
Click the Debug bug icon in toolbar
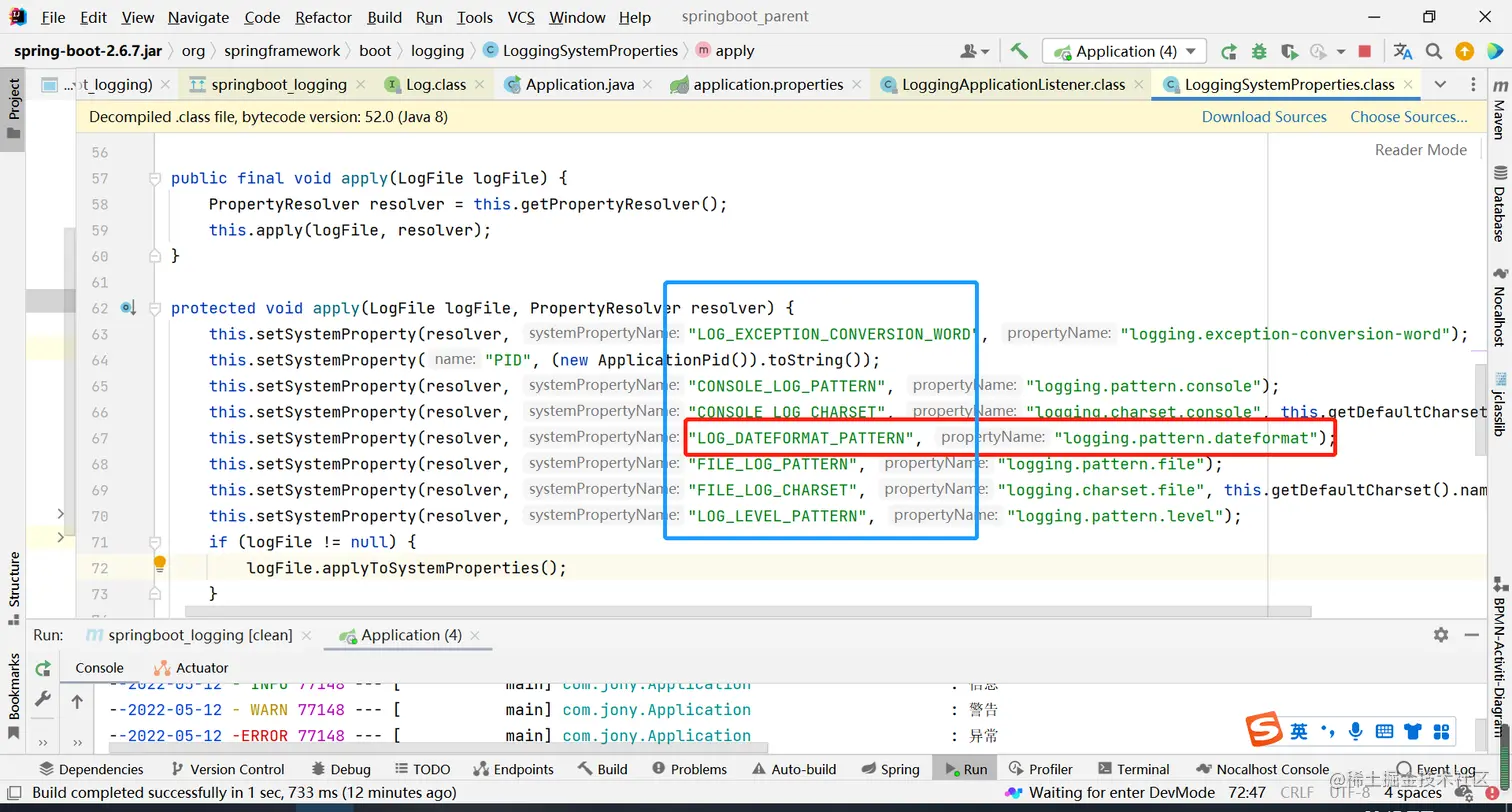point(1259,51)
